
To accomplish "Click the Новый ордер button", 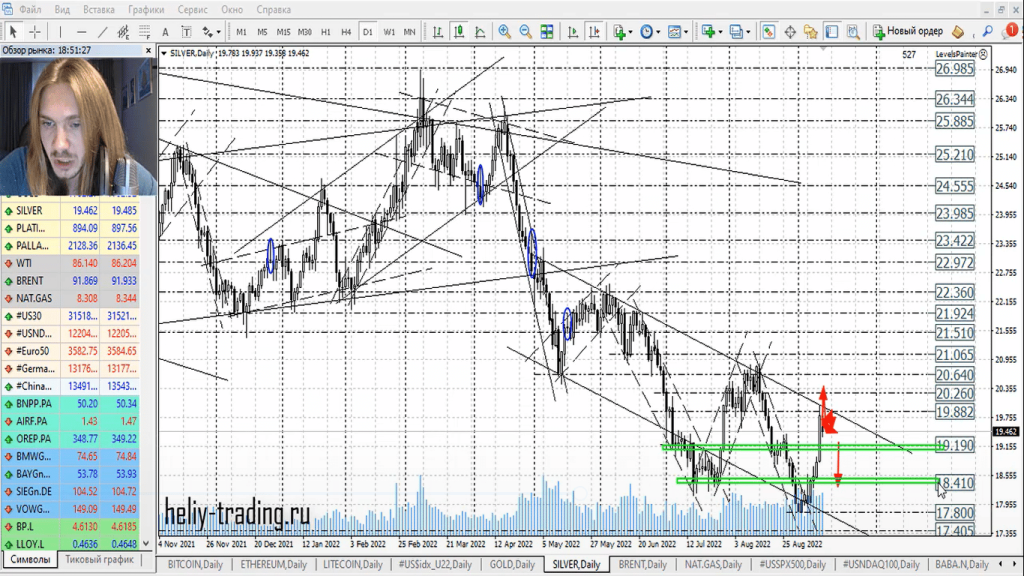I will click(x=907, y=31).
